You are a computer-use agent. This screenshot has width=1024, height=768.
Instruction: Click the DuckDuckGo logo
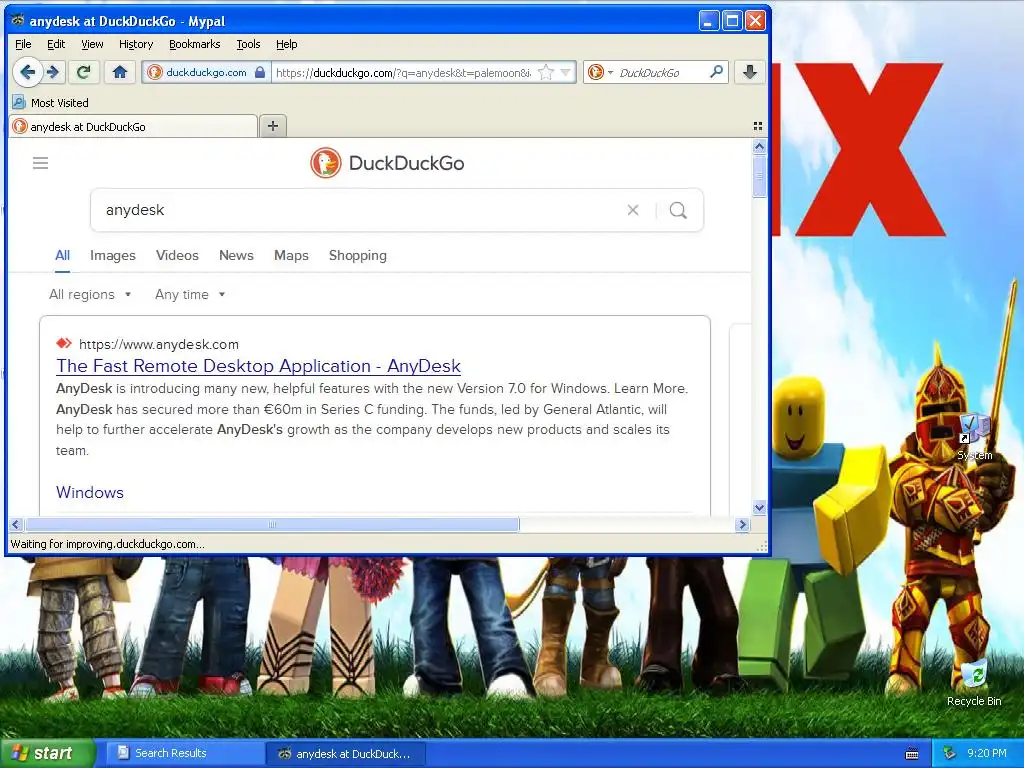[387, 163]
